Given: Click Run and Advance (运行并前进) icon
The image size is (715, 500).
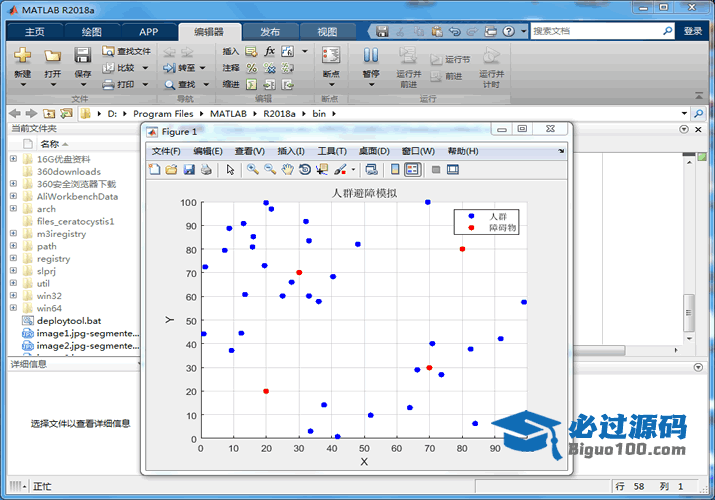Looking at the screenshot, I should [x=408, y=55].
